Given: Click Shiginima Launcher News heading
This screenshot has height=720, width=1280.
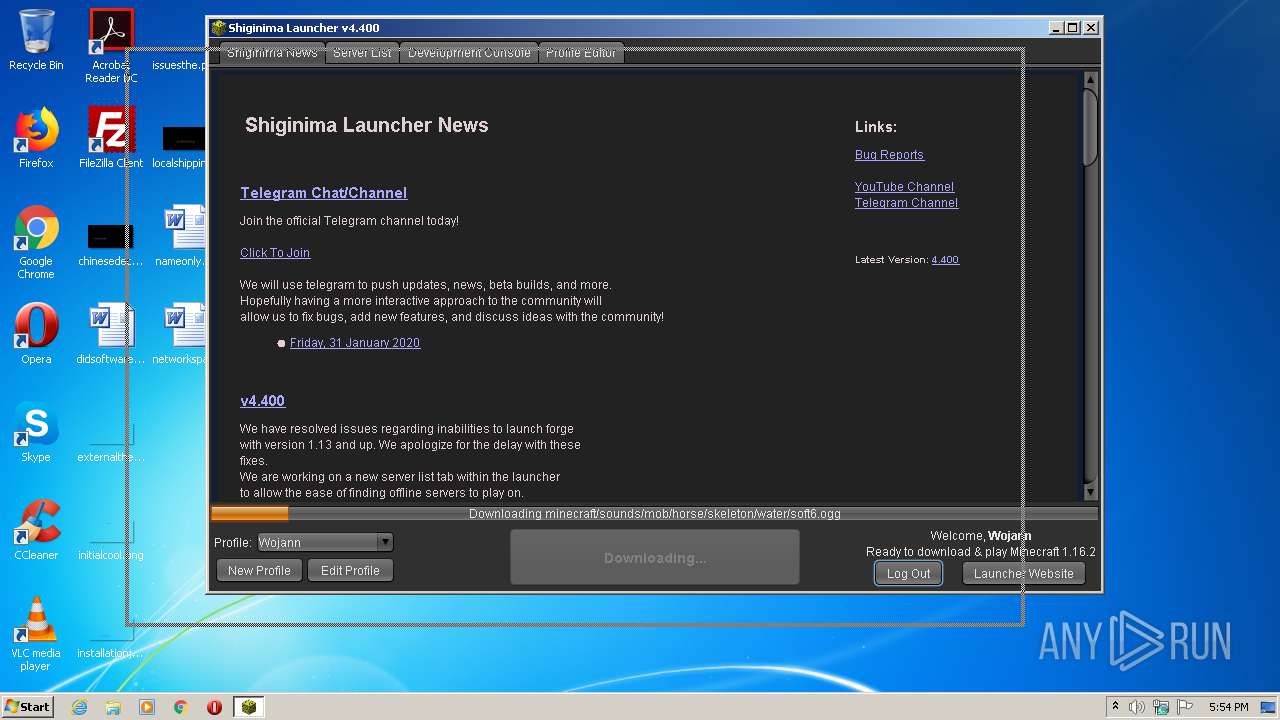Looking at the screenshot, I should pyautogui.click(x=367, y=125).
